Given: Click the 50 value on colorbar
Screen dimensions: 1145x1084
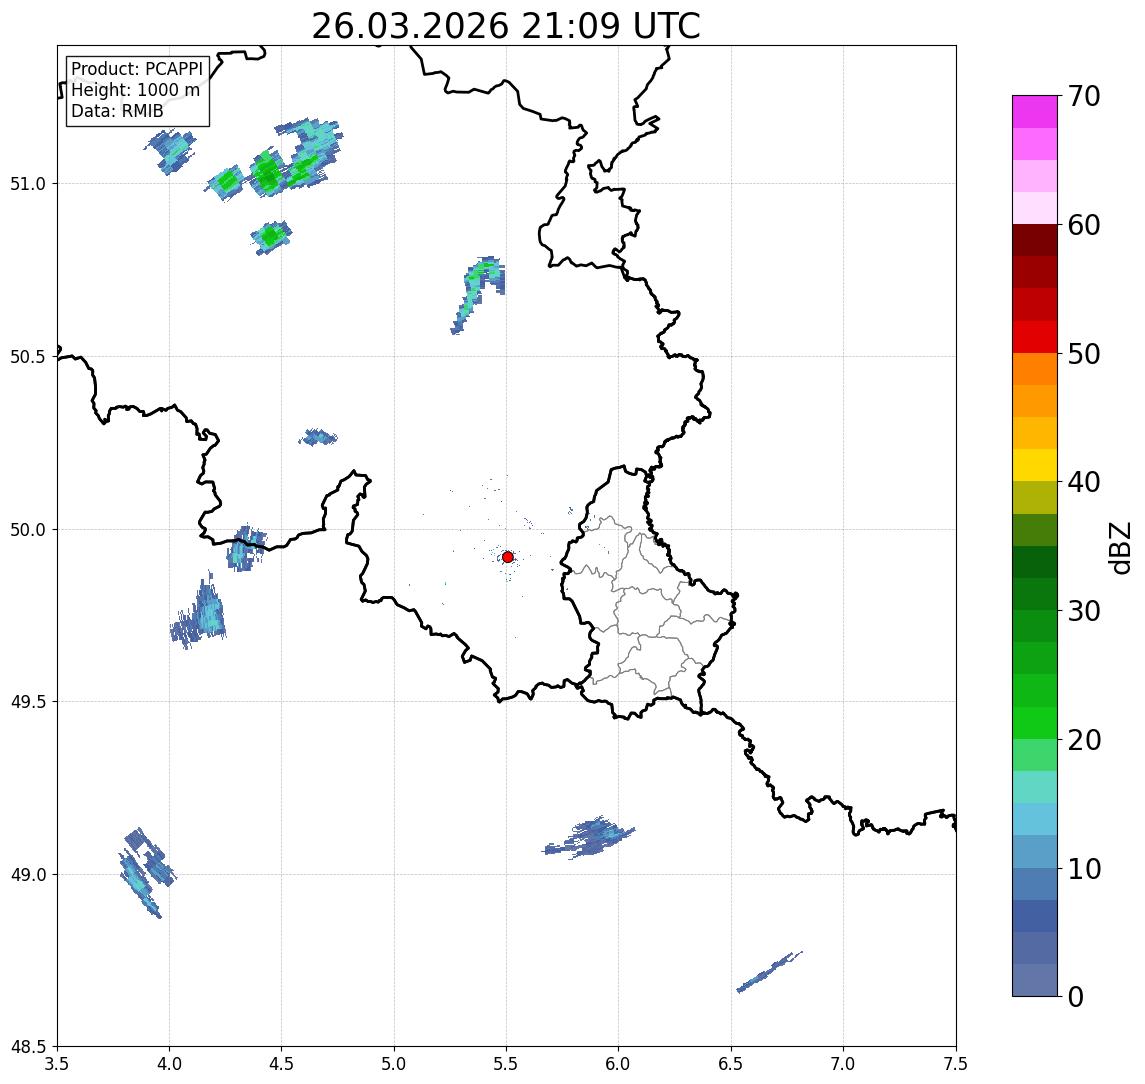Looking at the screenshot, I should (x=1084, y=354).
